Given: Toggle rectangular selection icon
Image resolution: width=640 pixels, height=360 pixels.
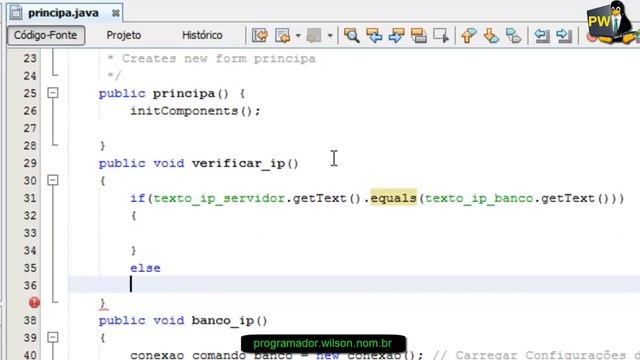Looking at the screenshot, I should point(441,36).
